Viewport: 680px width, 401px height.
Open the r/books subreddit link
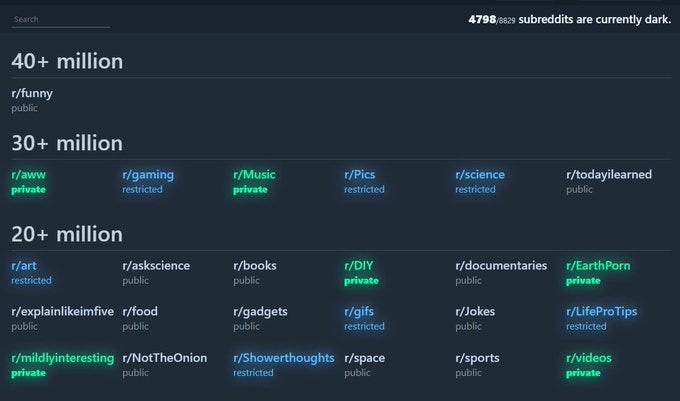255,266
